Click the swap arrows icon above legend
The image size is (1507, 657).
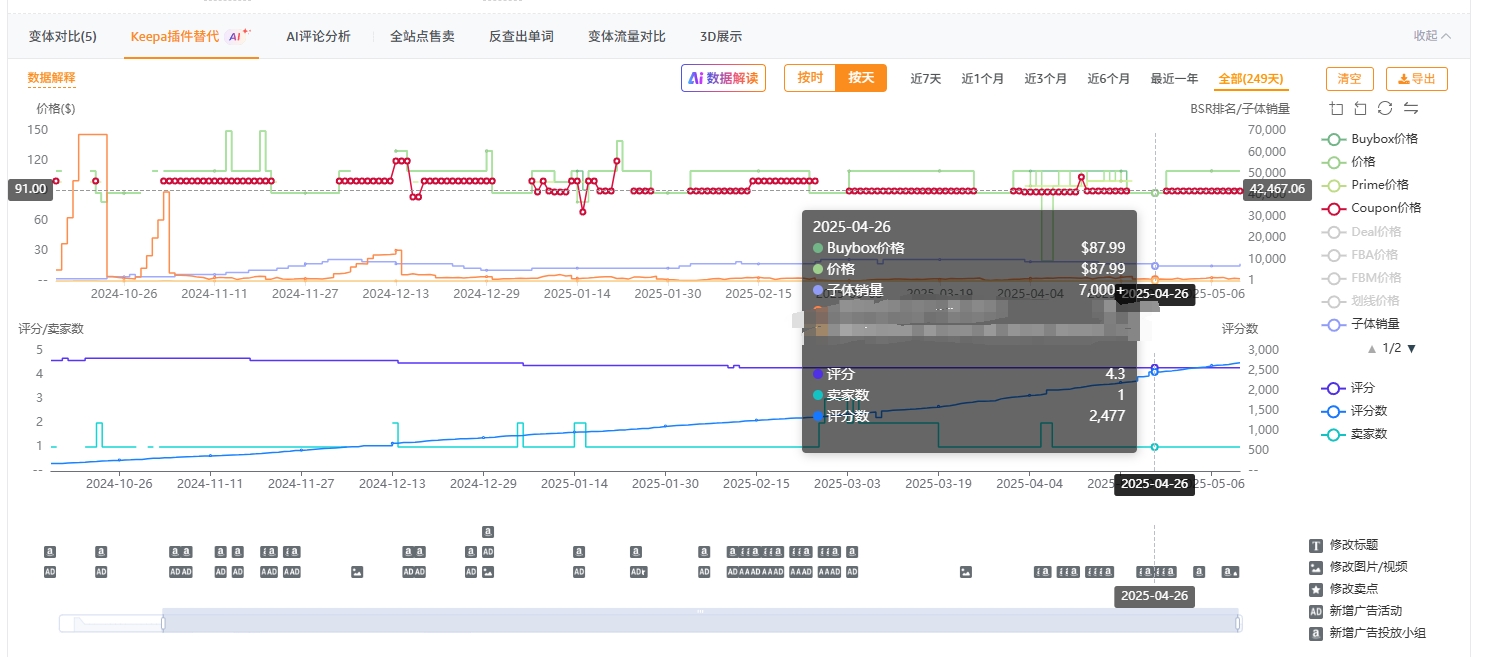coord(1411,108)
